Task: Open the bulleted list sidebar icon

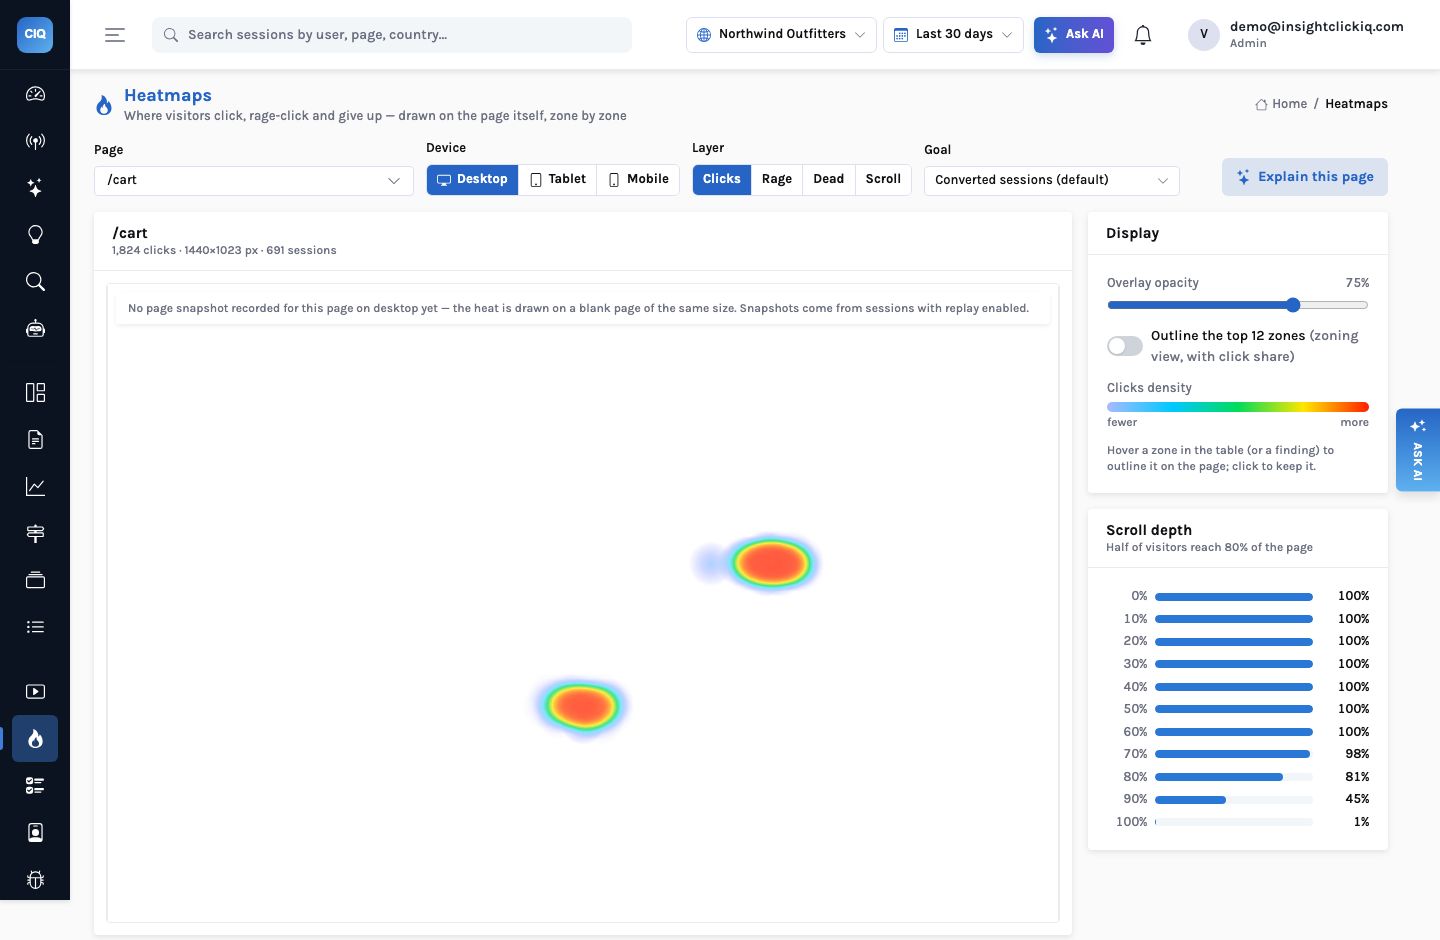Action: pos(35,627)
